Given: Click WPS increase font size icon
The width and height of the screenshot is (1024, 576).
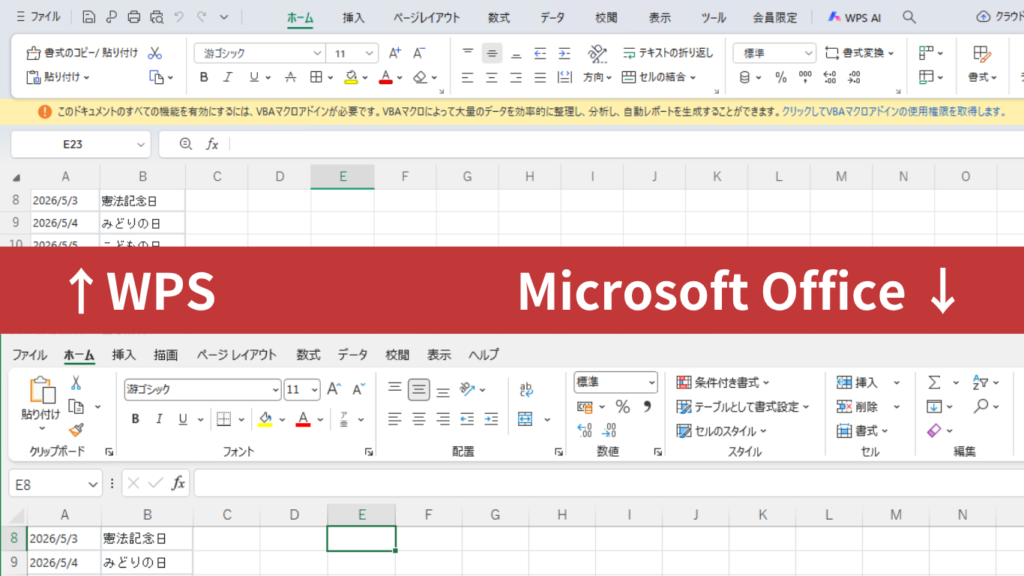Looking at the screenshot, I should click(394, 53).
